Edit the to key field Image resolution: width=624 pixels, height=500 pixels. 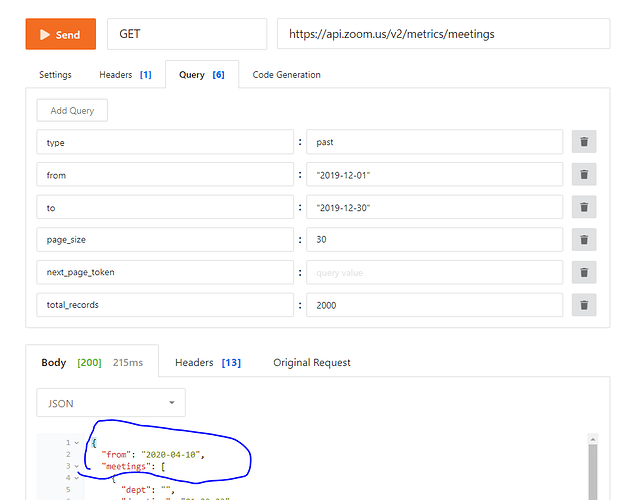(165, 207)
